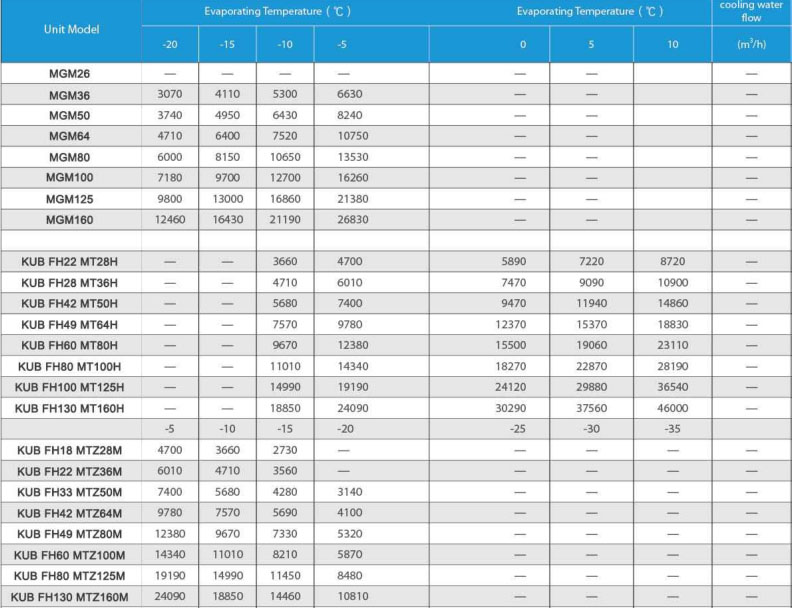The height and width of the screenshot is (608, 792).
Task: Click the 8720 cell value
Action: (673, 261)
